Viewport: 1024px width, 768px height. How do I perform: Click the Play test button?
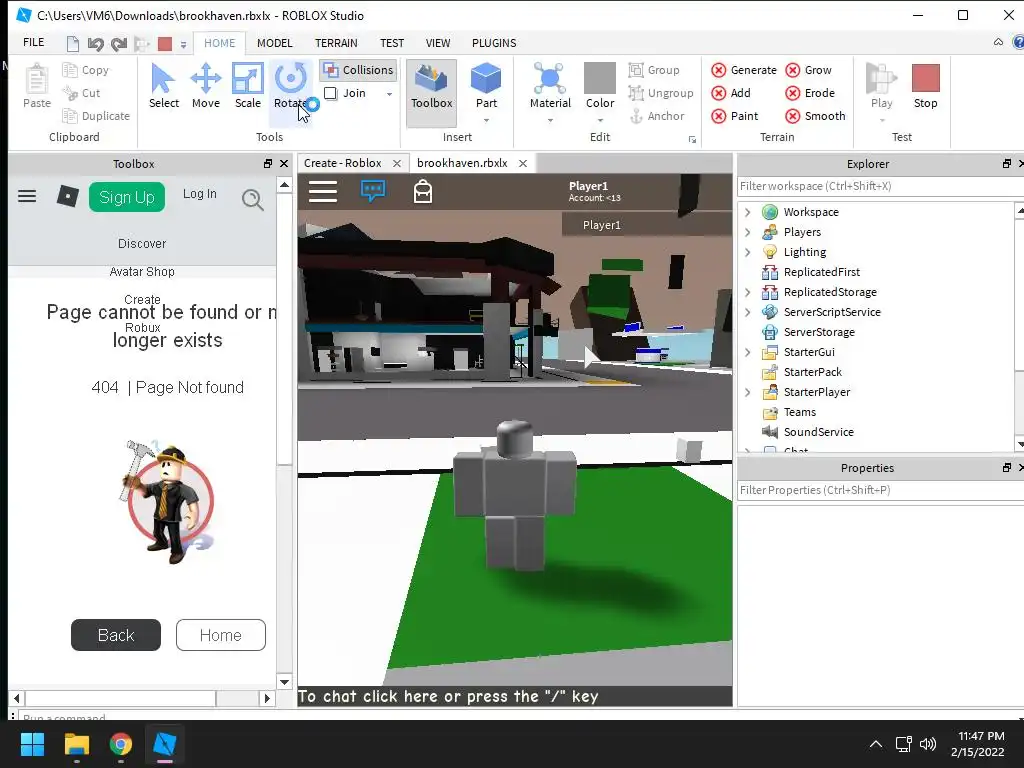[x=881, y=86]
